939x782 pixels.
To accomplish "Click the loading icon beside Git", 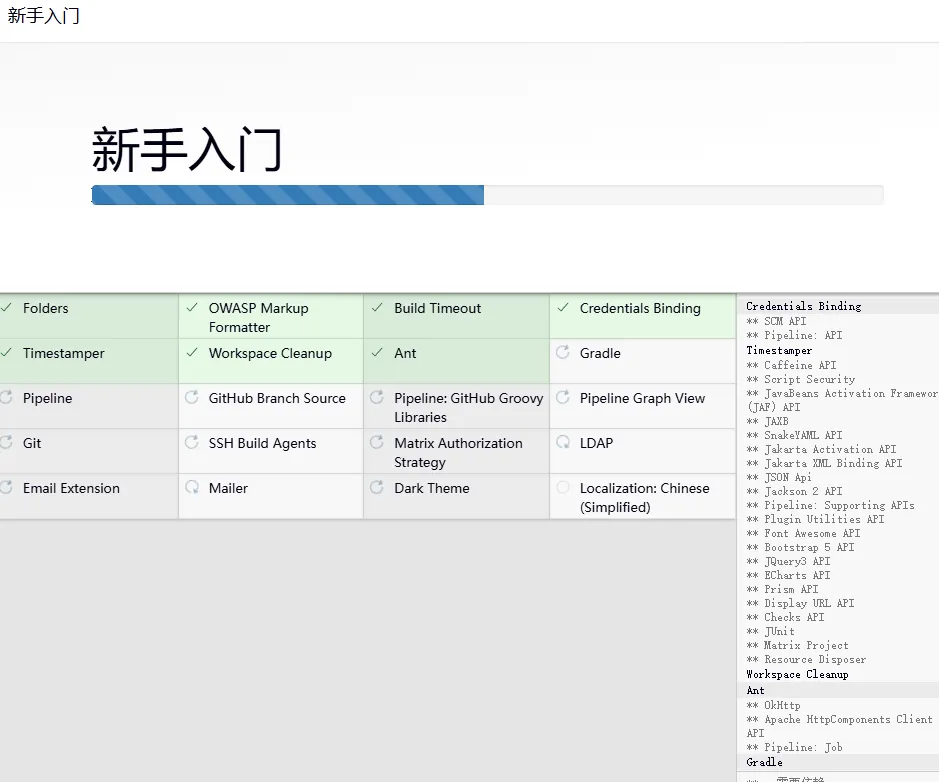I will pyautogui.click(x=6, y=442).
